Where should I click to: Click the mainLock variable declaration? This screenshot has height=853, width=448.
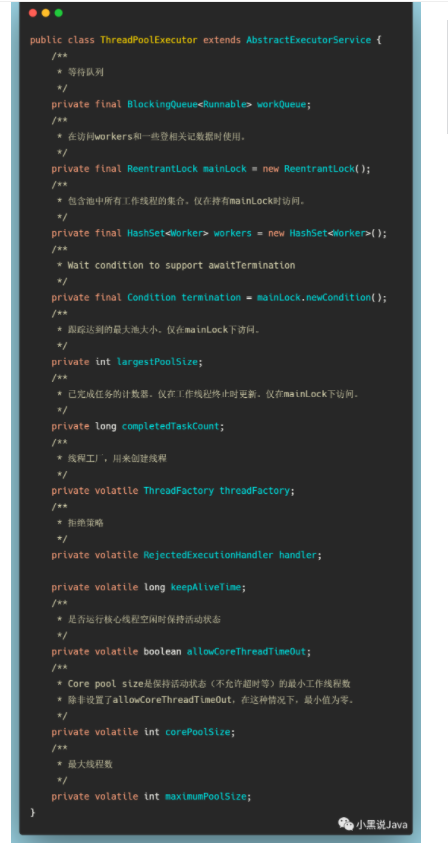(x=225, y=169)
